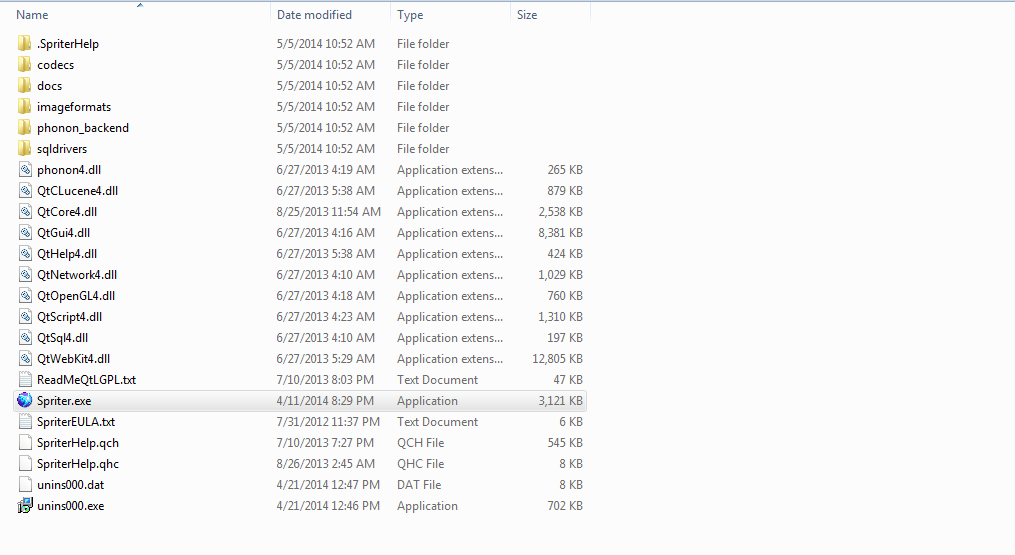
Task: Click the QtOpenGL4.dll file icon
Action: point(25,296)
